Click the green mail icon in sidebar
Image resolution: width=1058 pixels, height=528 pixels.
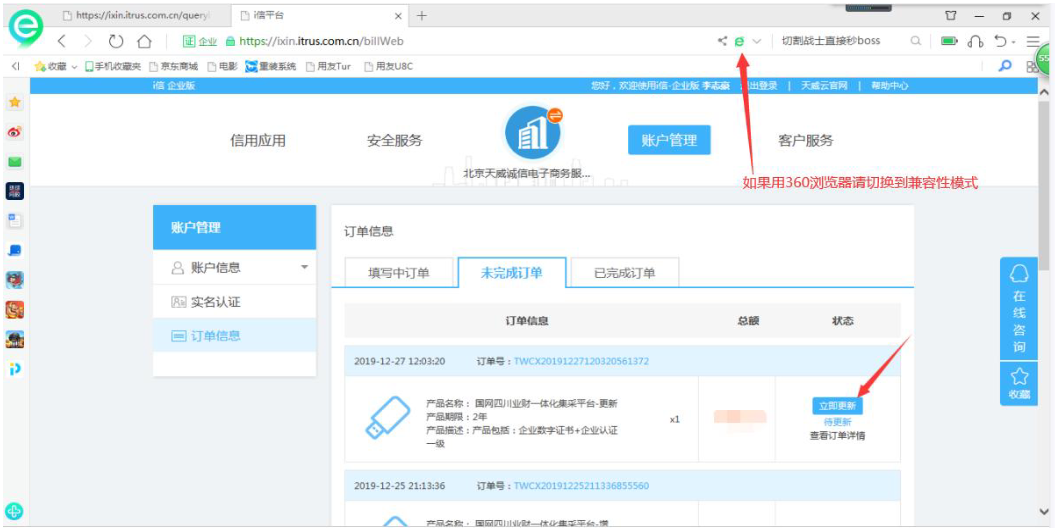pyautogui.click(x=15, y=162)
